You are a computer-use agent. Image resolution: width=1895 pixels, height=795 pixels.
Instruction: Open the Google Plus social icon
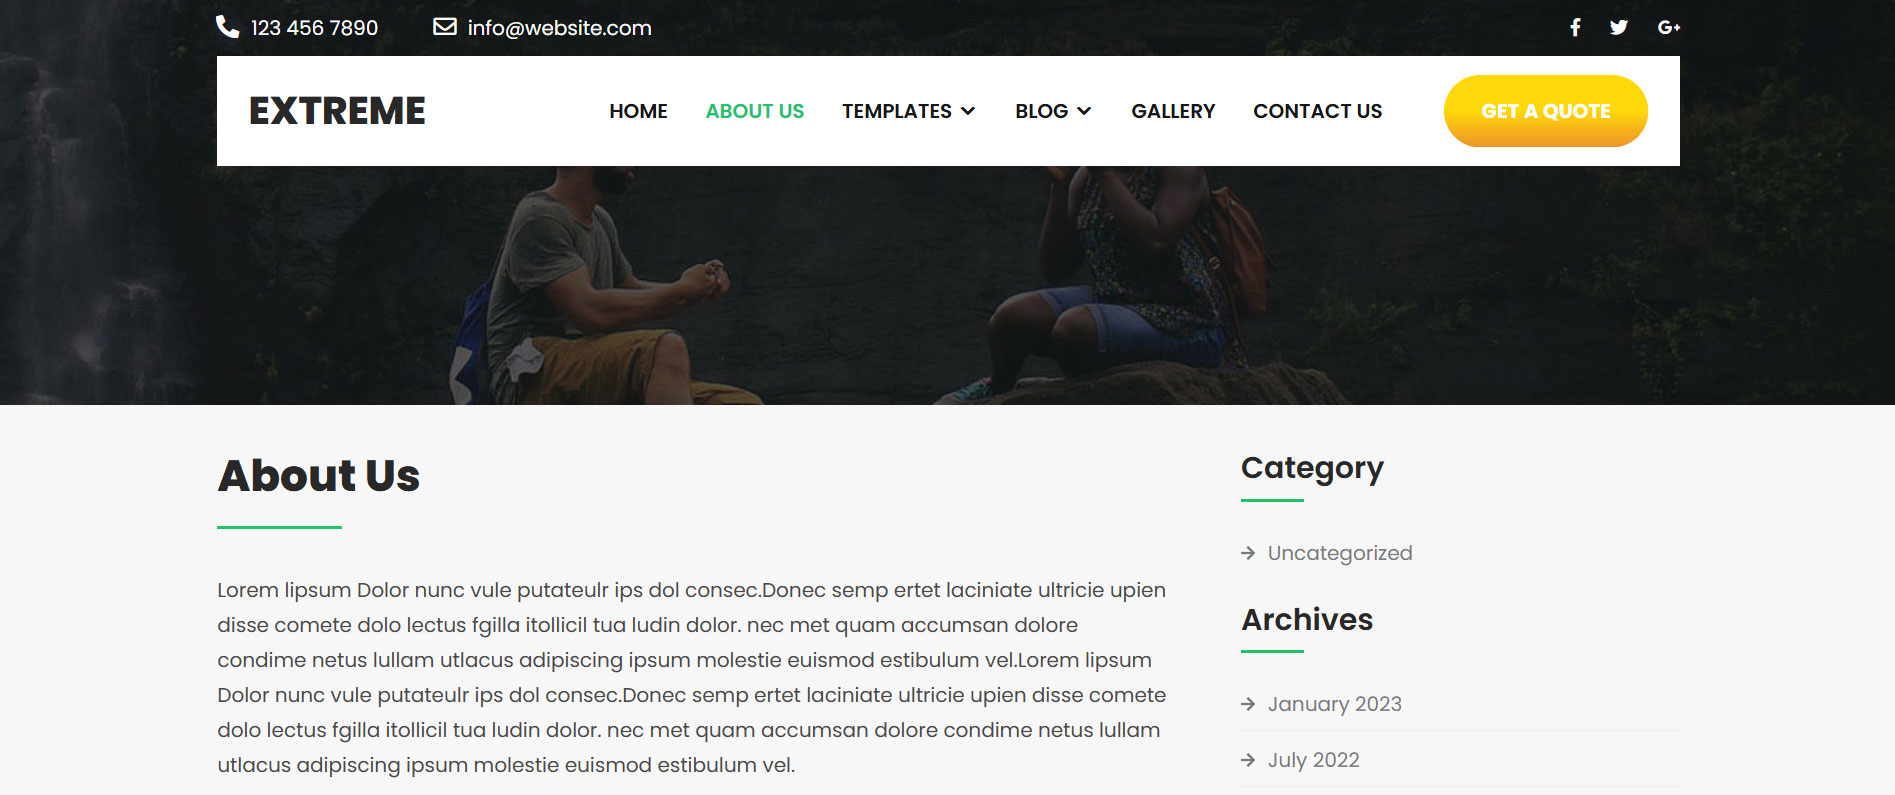click(x=1669, y=27)
